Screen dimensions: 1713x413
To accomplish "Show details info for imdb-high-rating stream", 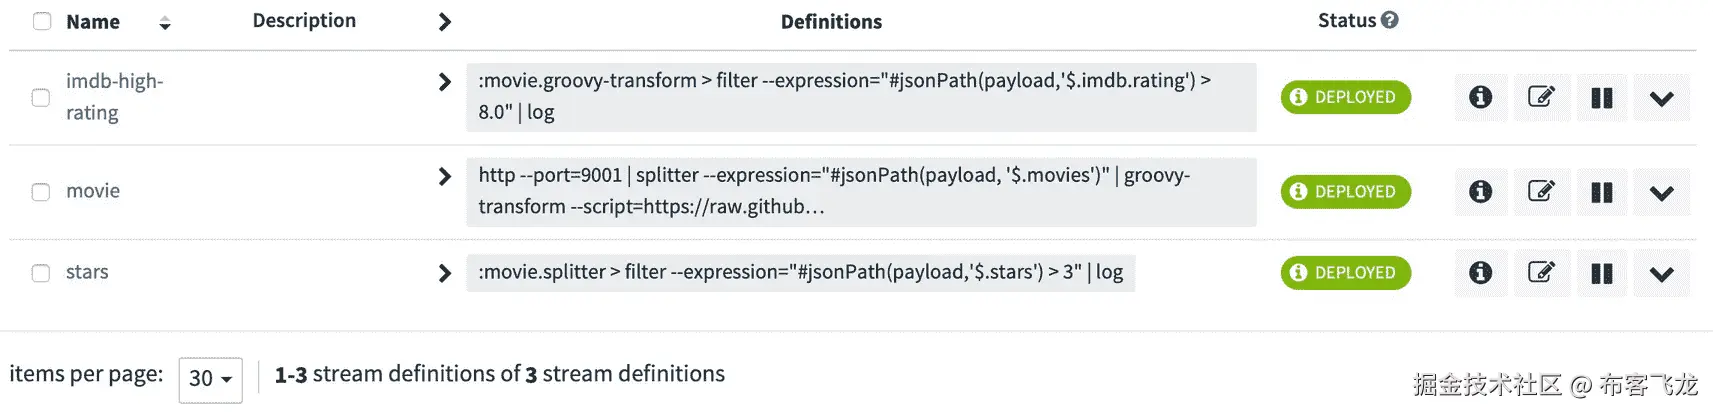I will 1480,97.
